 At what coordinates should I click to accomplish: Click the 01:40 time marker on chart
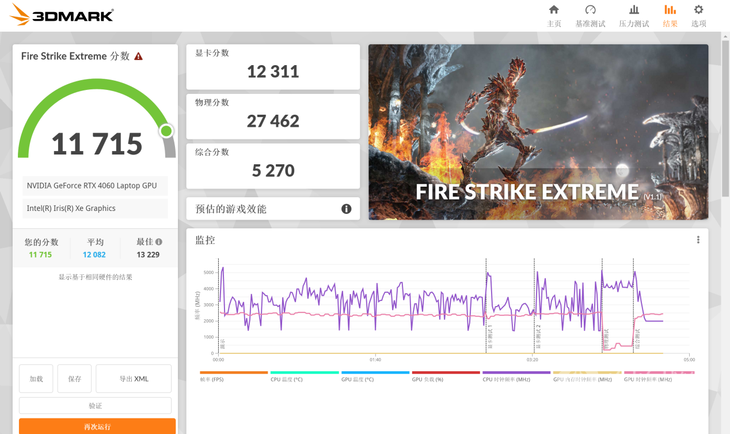click(375, 359)
